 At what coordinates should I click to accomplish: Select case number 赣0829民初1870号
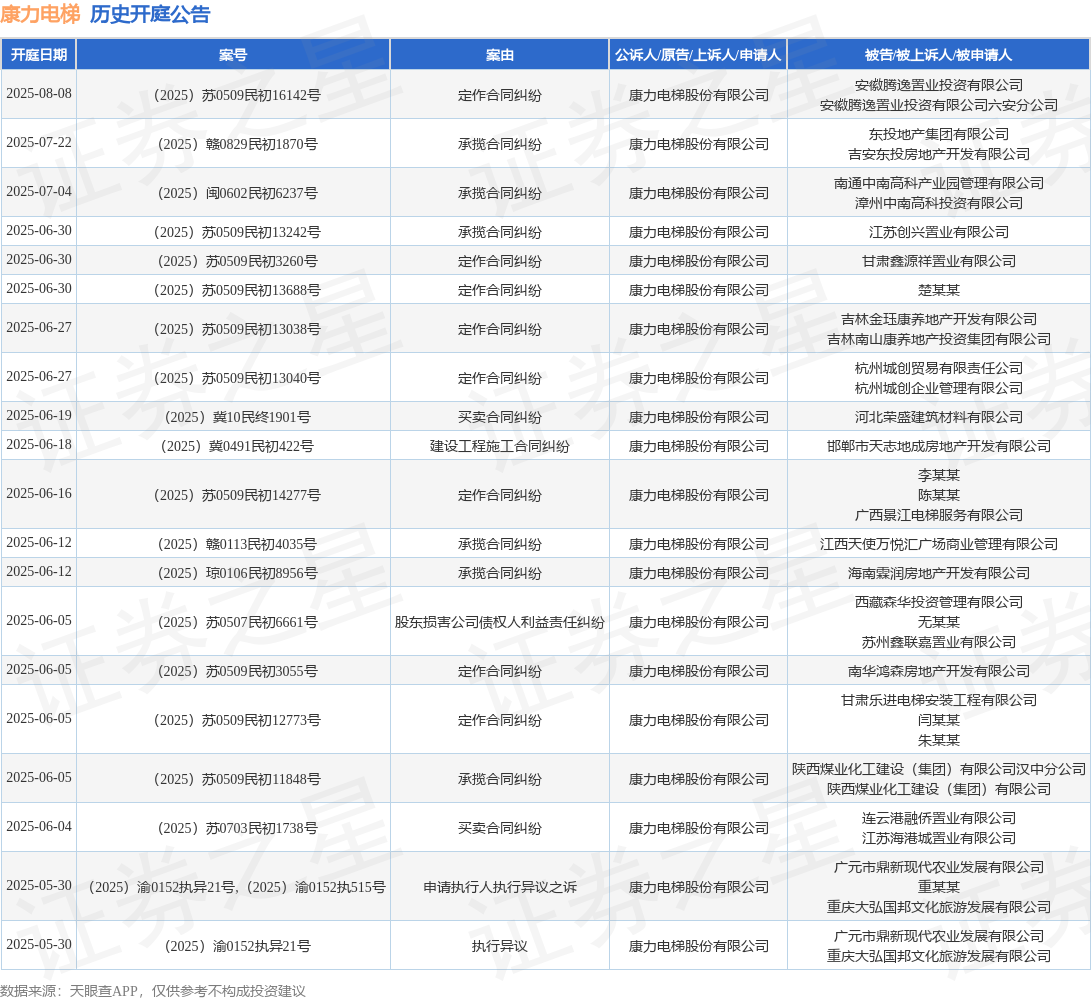point(237,144)
